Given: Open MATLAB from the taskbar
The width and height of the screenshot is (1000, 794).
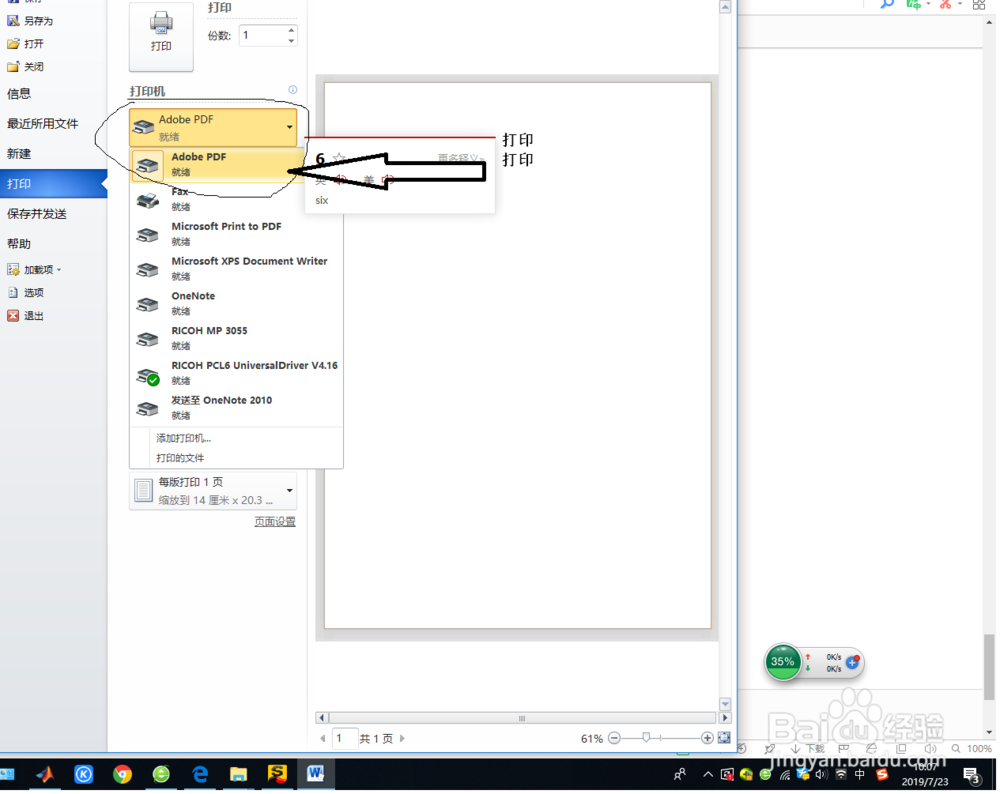Looking at the screenshot, I should pos(45,774).
